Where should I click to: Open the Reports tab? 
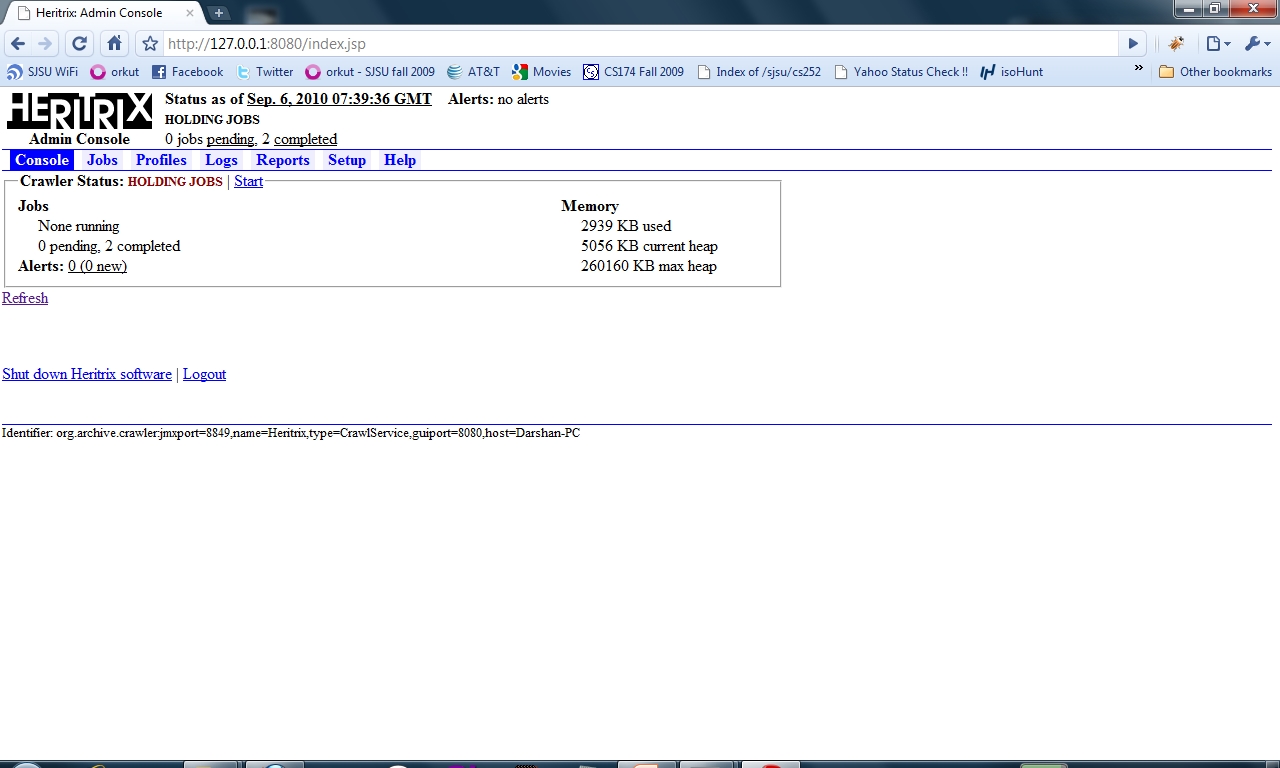tap(283, 160)
